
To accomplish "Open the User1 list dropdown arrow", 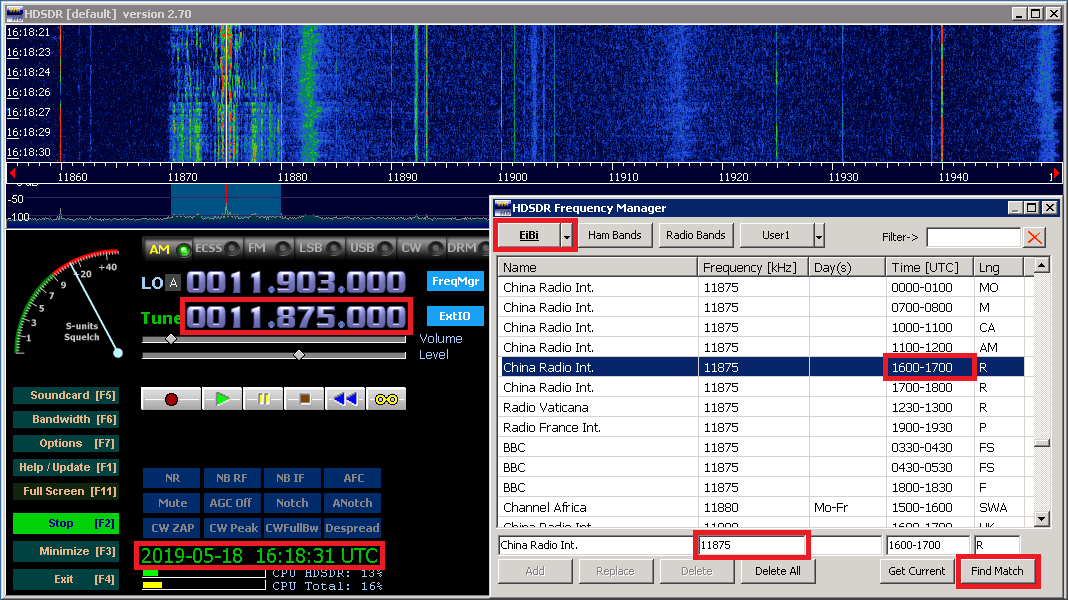I will point(819,236).
